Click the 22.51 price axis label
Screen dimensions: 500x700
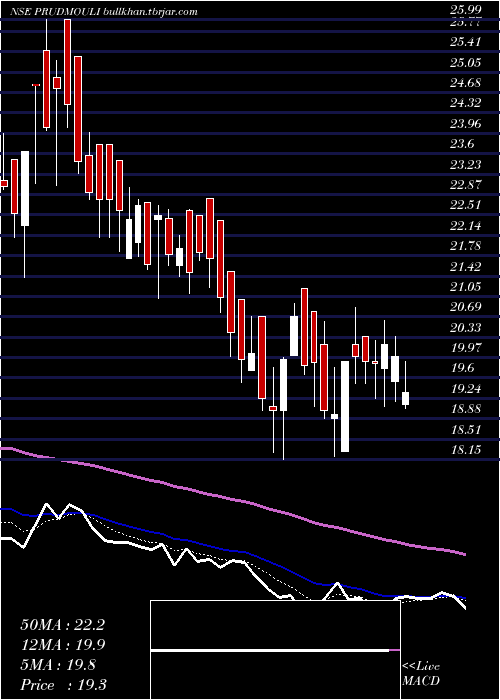(466, 206)
